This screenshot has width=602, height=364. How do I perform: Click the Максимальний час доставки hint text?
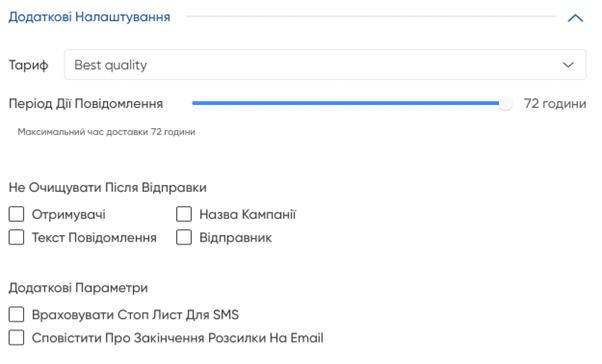(x=106, y=132)
